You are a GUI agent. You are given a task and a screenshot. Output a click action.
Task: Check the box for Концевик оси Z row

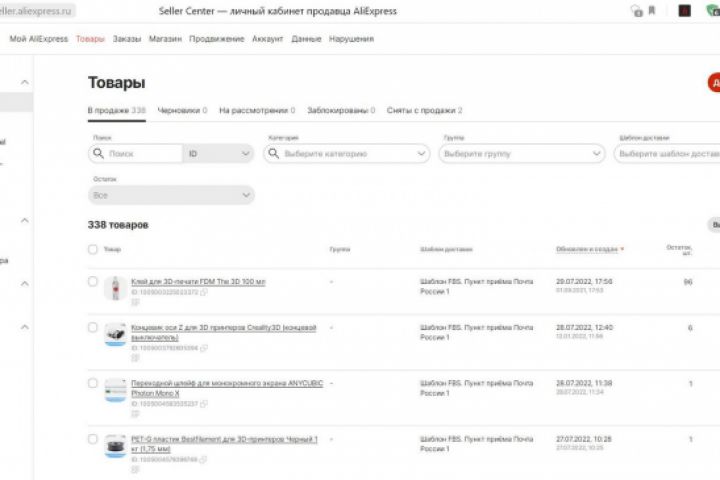click(93, 328)
